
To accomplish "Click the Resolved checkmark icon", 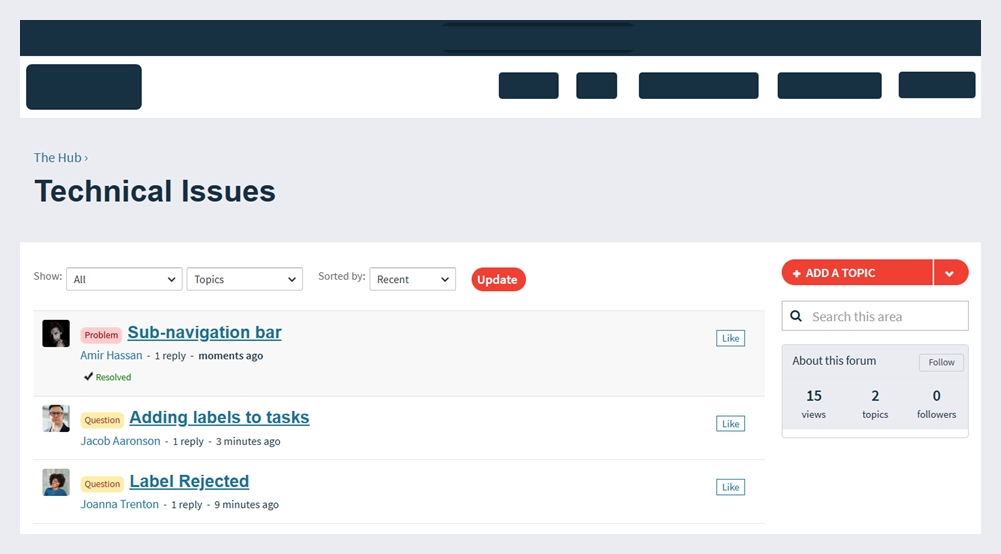I will [x=88, y=377].
